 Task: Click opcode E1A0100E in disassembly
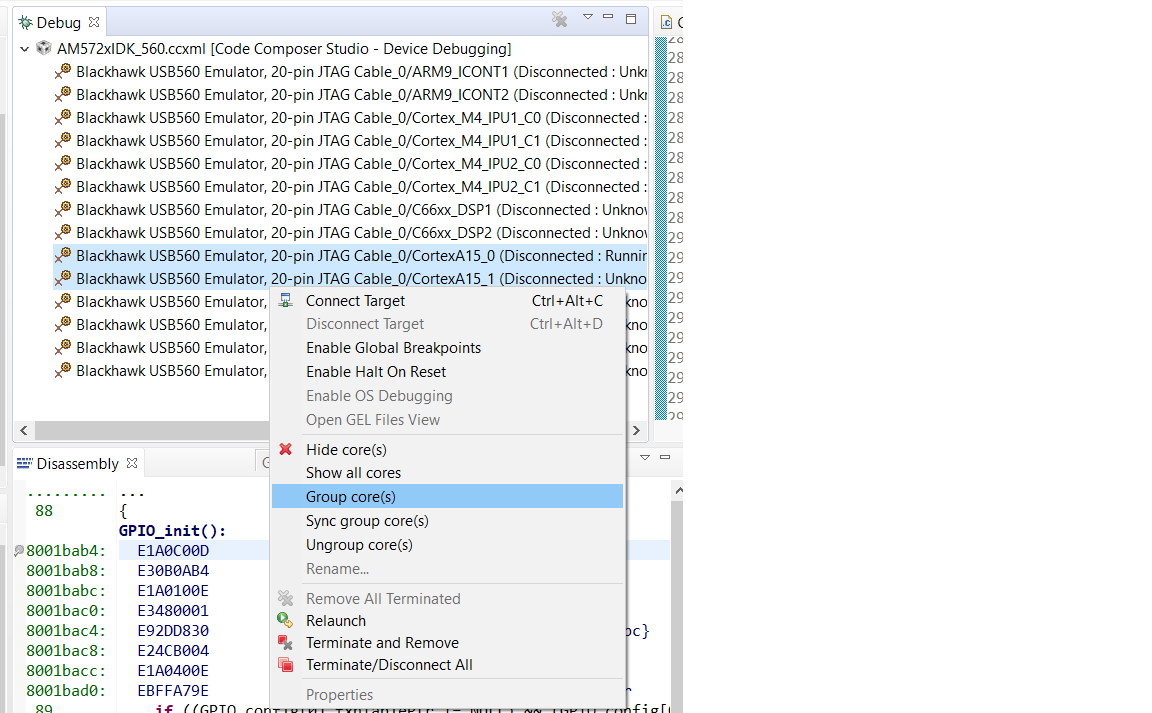click(x=173, y=591)
